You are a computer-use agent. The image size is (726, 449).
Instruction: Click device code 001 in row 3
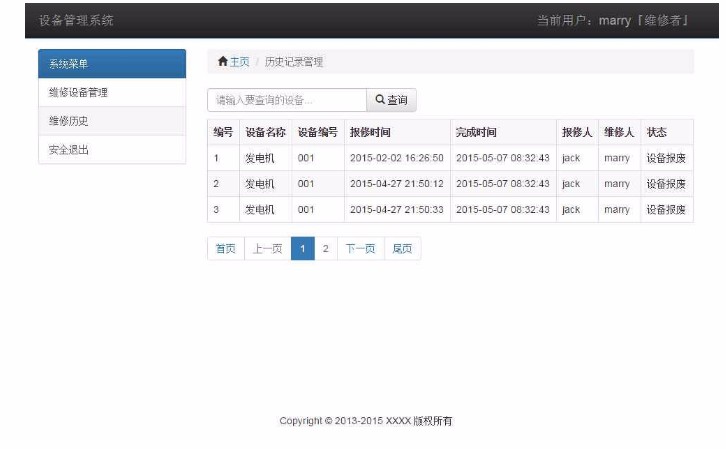pos(306,210)
